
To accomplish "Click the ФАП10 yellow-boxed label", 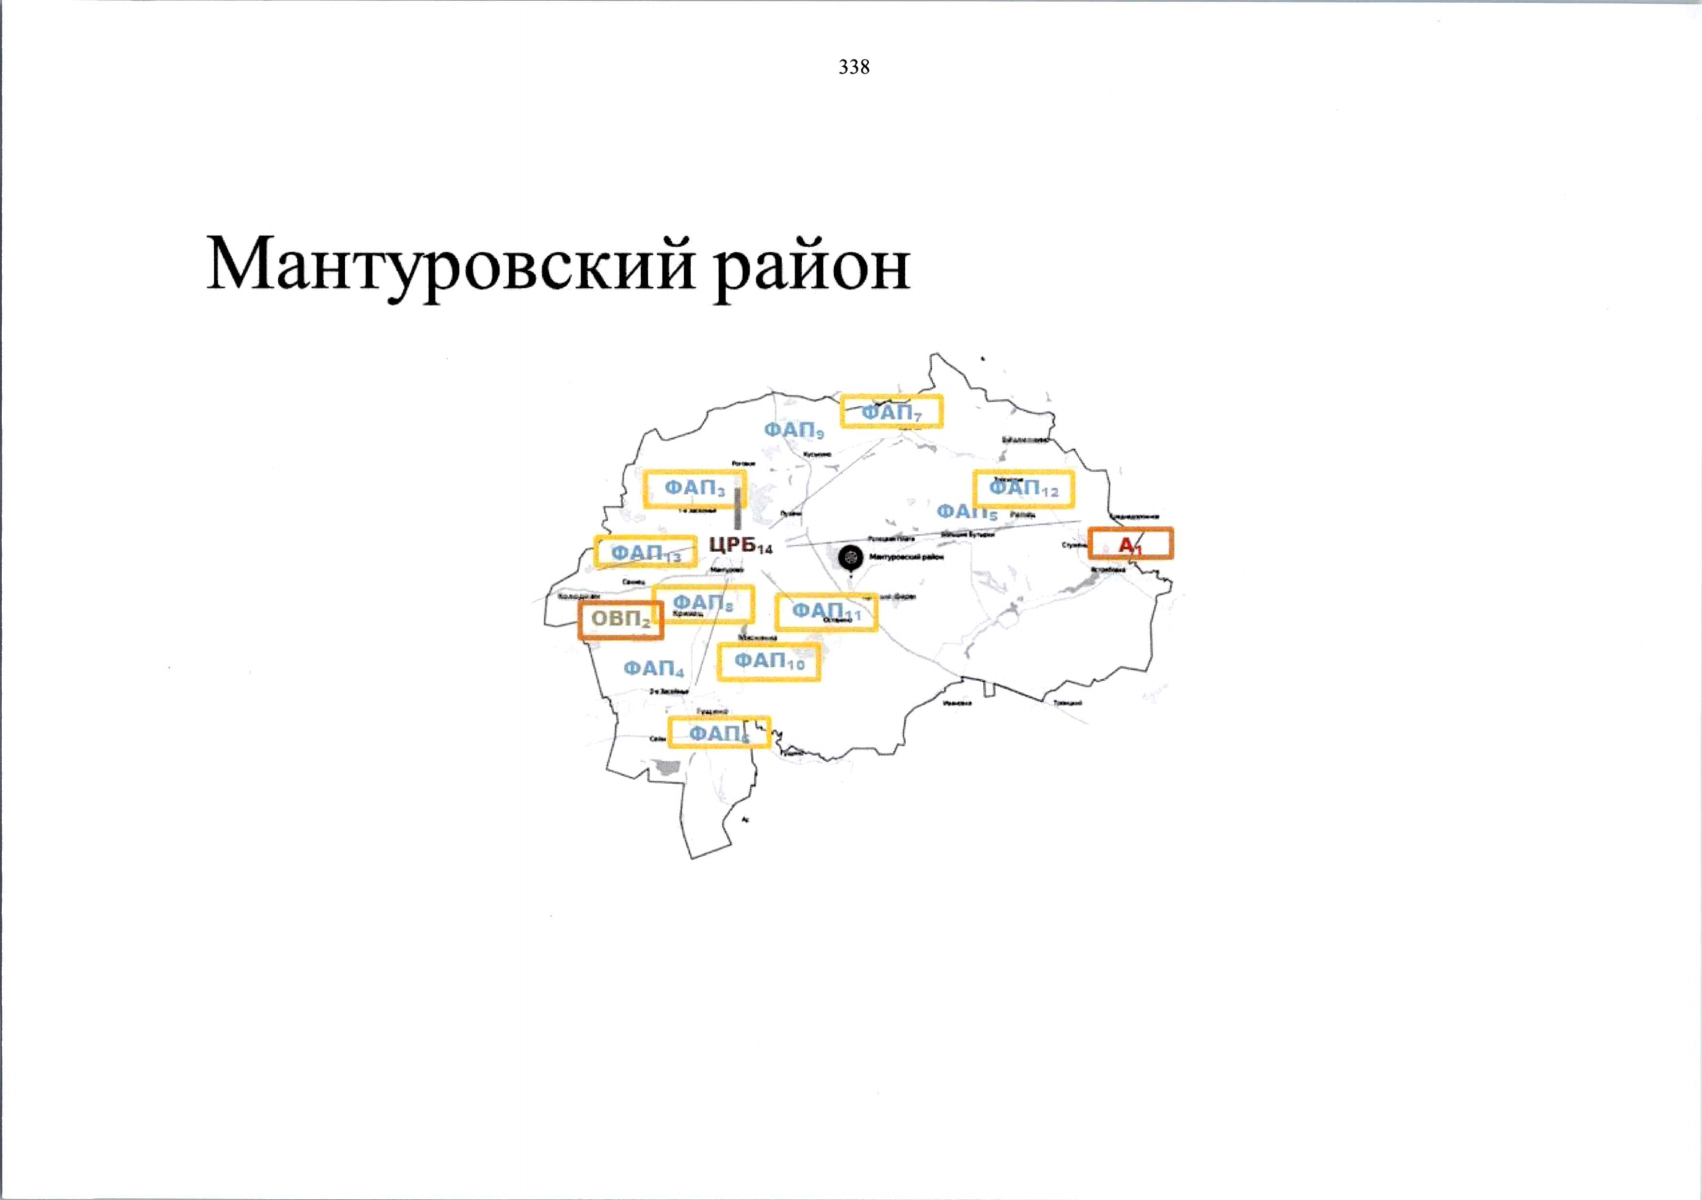I will 769,662.
